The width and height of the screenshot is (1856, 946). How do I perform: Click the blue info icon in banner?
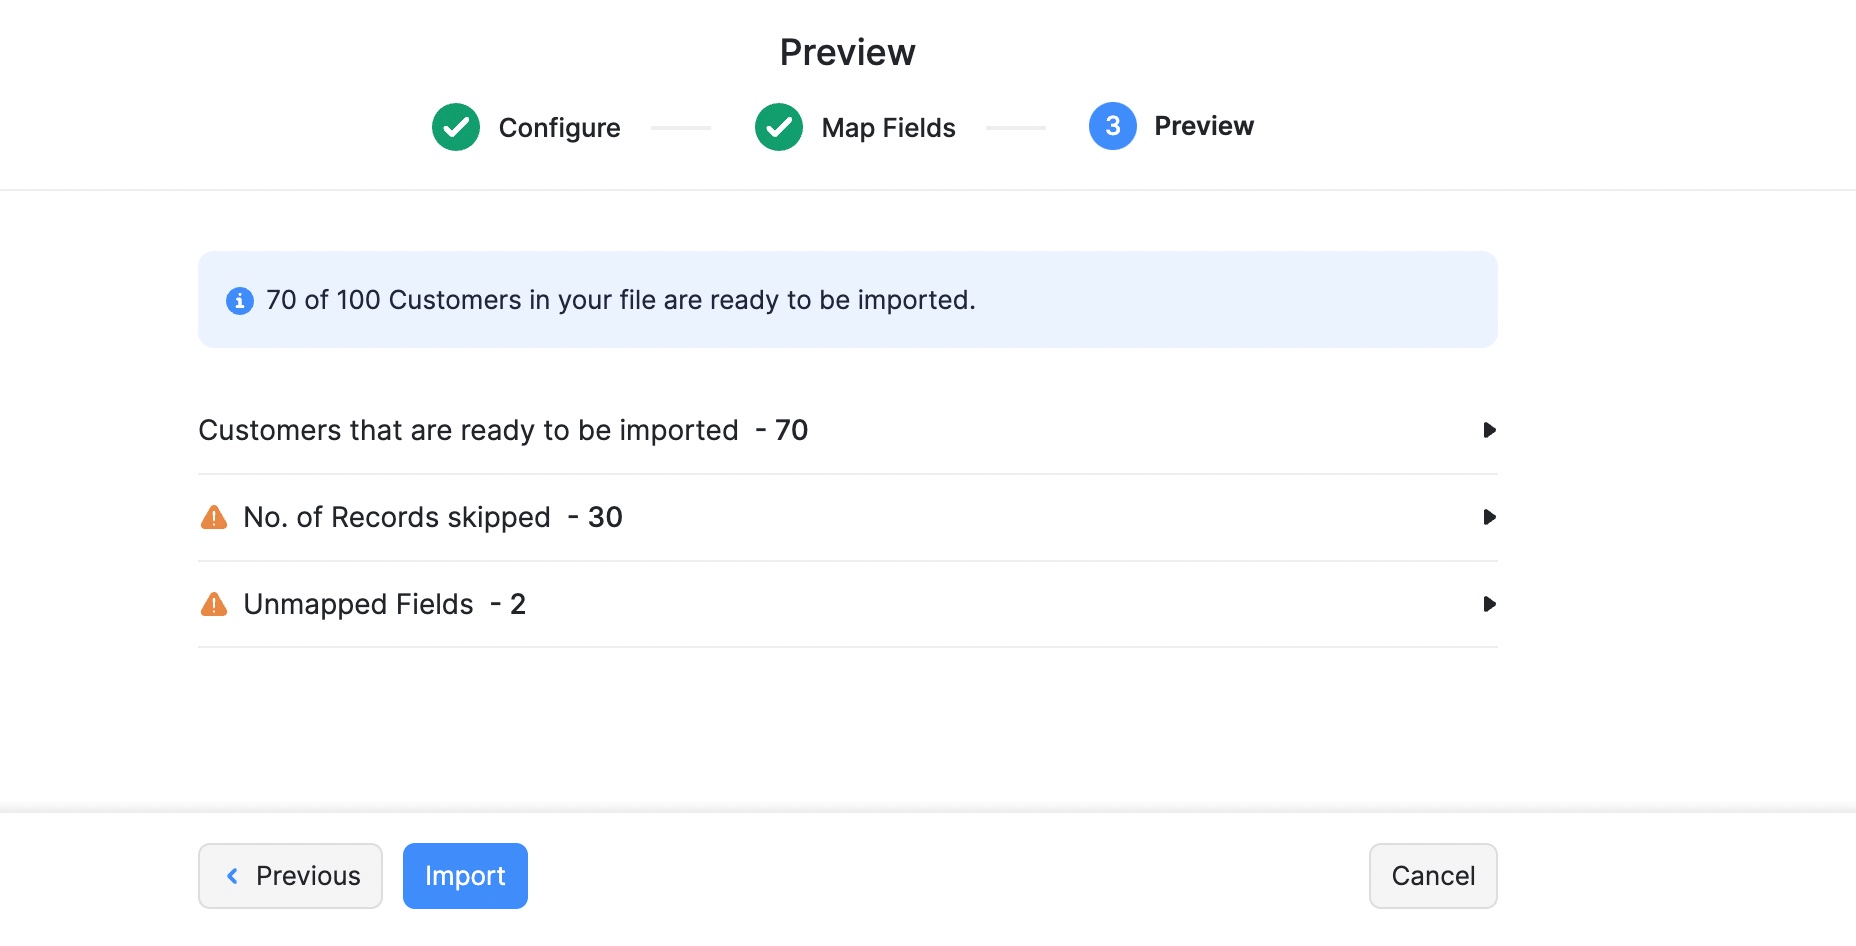pyautogui.click(x=240, y=300)
